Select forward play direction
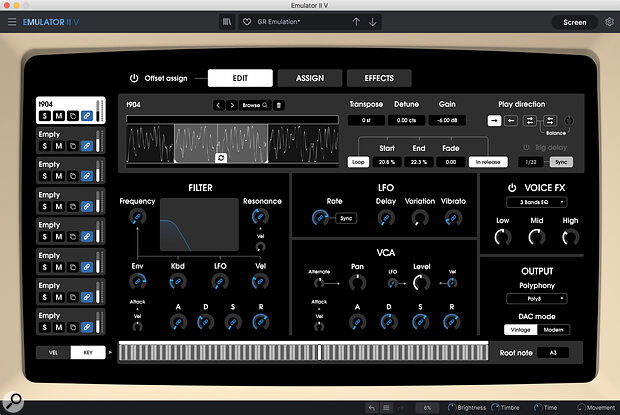Image resolution: width=620 pixels, height=415 pixels. click(494, 121)
